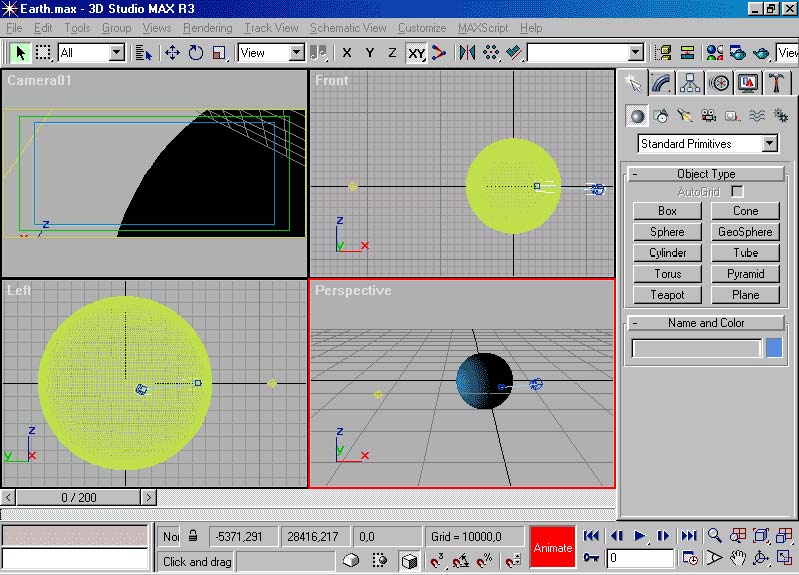Click the Sphere primitive button
The image size is (799, 575).
667,231
